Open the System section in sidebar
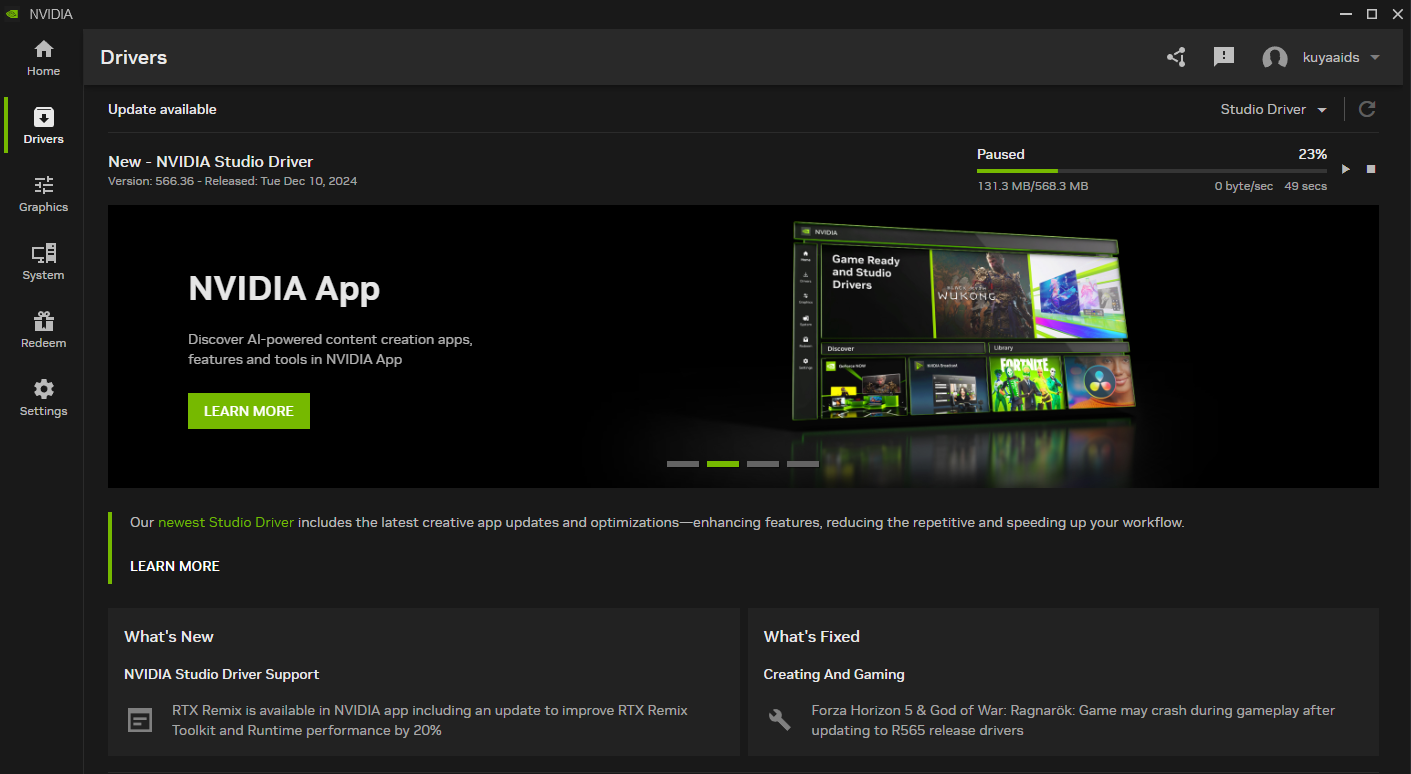This screenshot has width=1411, height=774. click(43, 262)
